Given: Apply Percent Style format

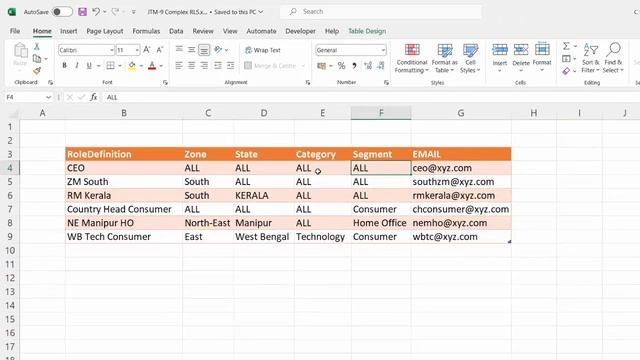Looking at the screenshot, I should [342, 65].
